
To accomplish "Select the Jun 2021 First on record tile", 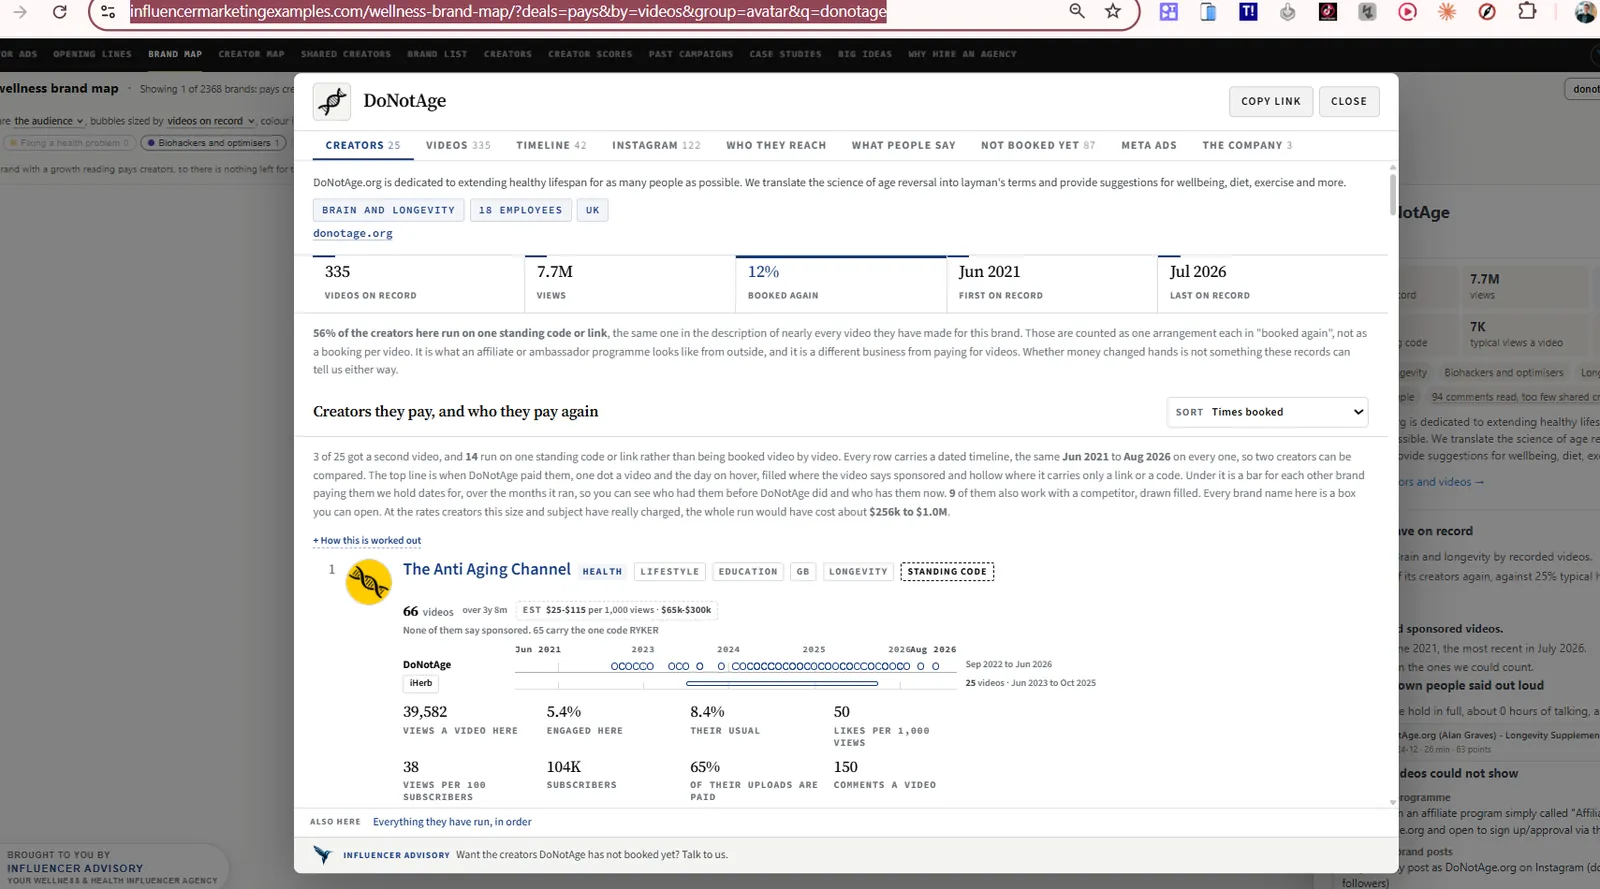I will coord(1051,283).
